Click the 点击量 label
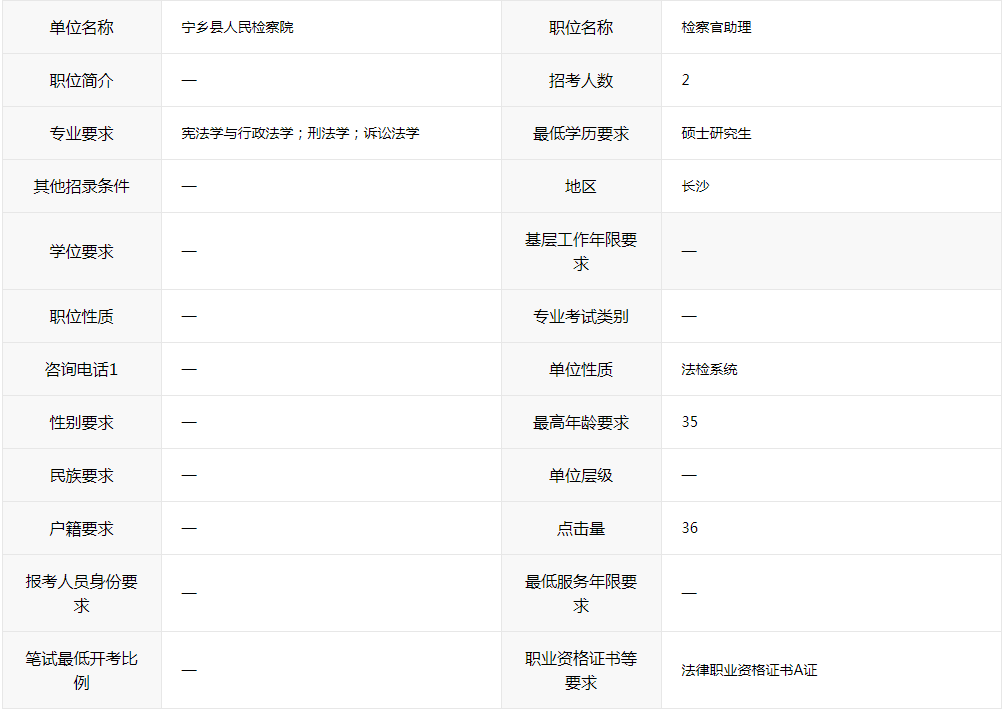Screen dimensions: 1002x709 point(581,529)
